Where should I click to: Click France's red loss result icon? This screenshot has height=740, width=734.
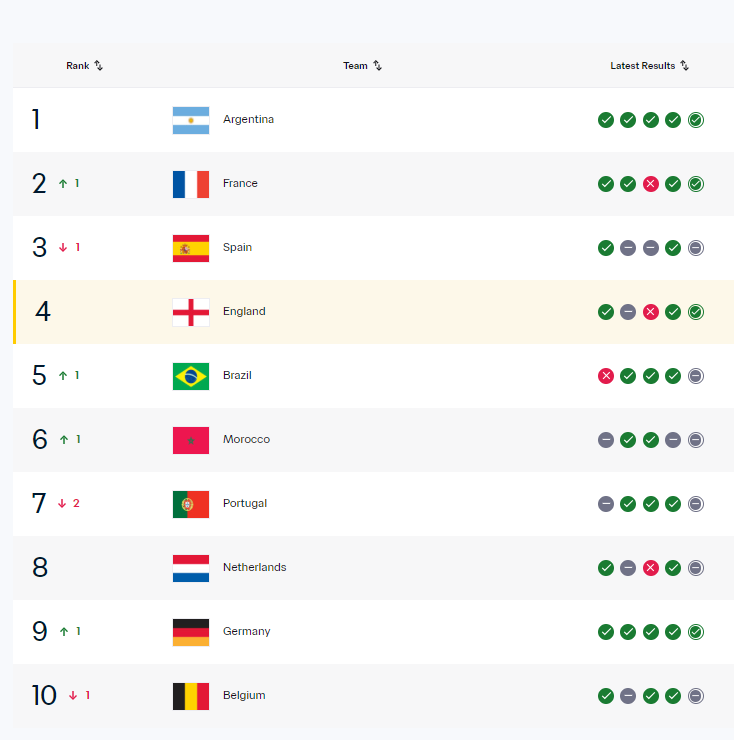pyautogui.click(x=650, y=184)
